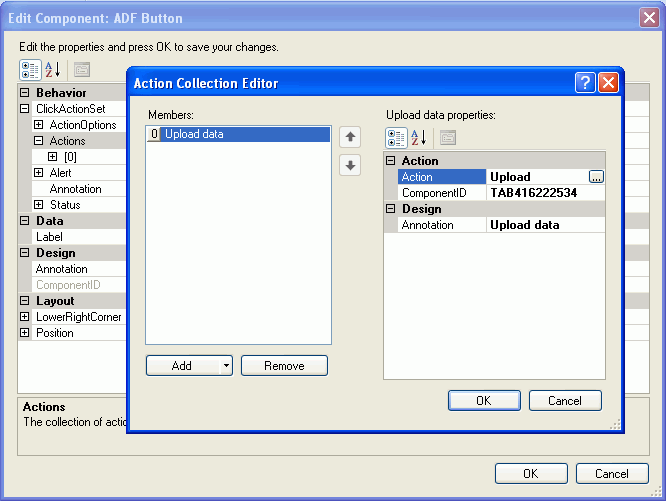Viewport: 666px width, 501px height.
Task: Collapse the Design category in Edit Component
Action: pyautogui.click(x=25, y=253)
